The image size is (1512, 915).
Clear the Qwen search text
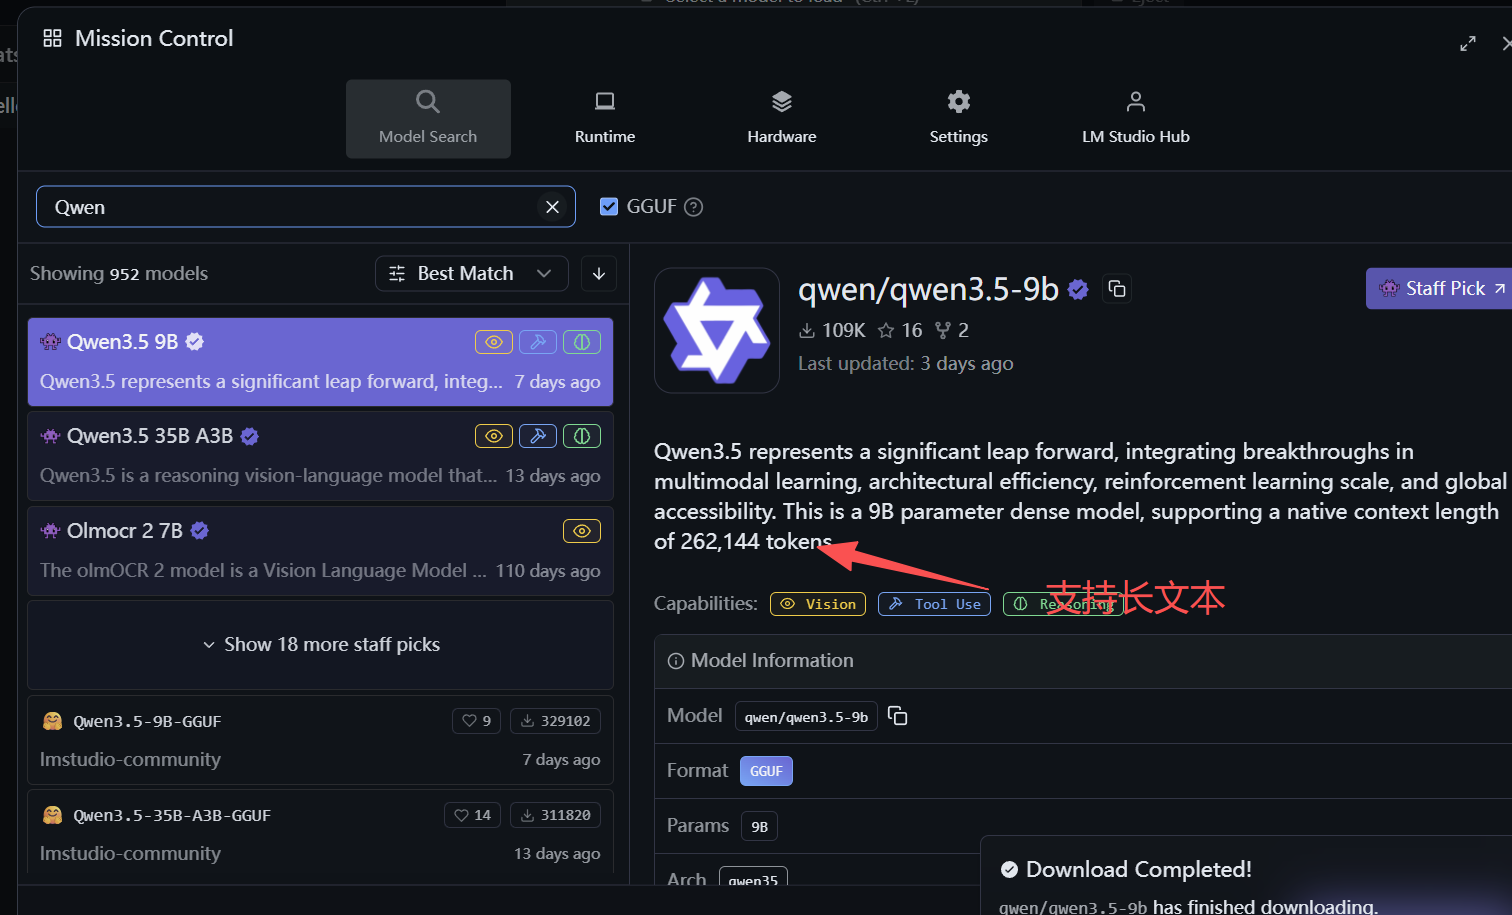coord(552,207)
